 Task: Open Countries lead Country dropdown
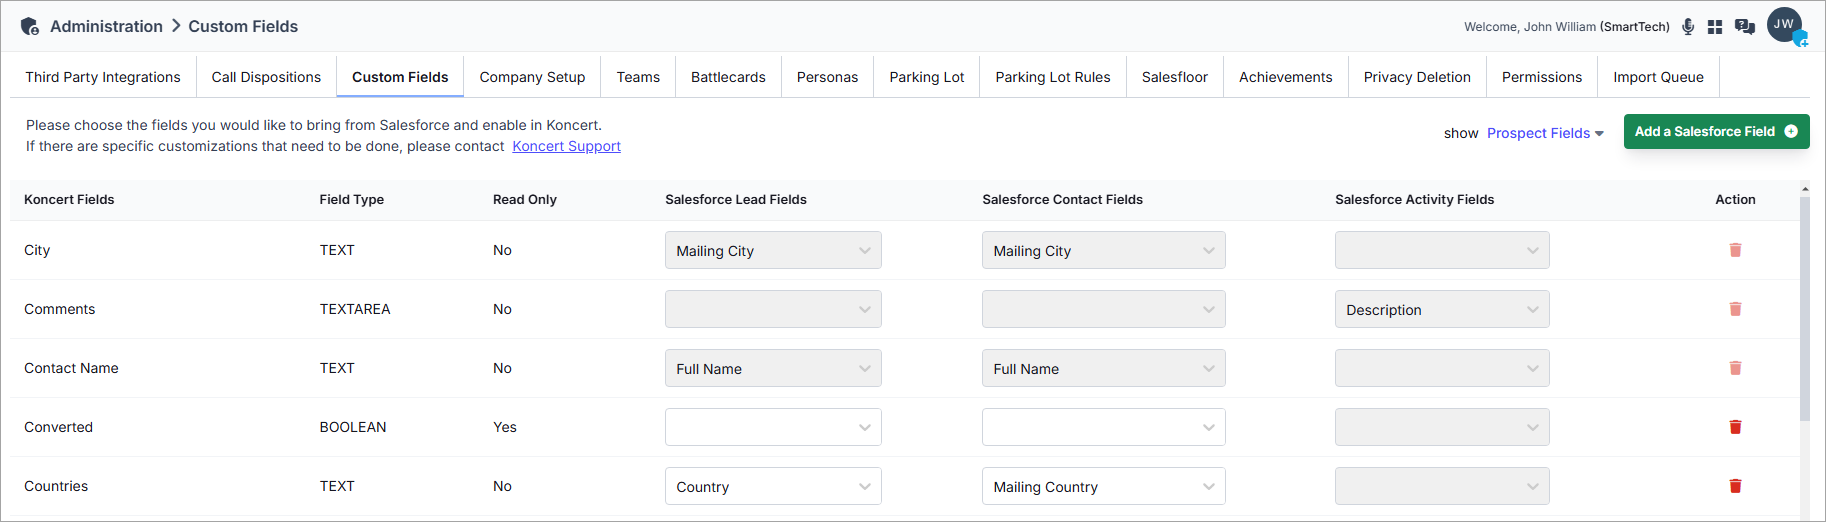(773, 486)
